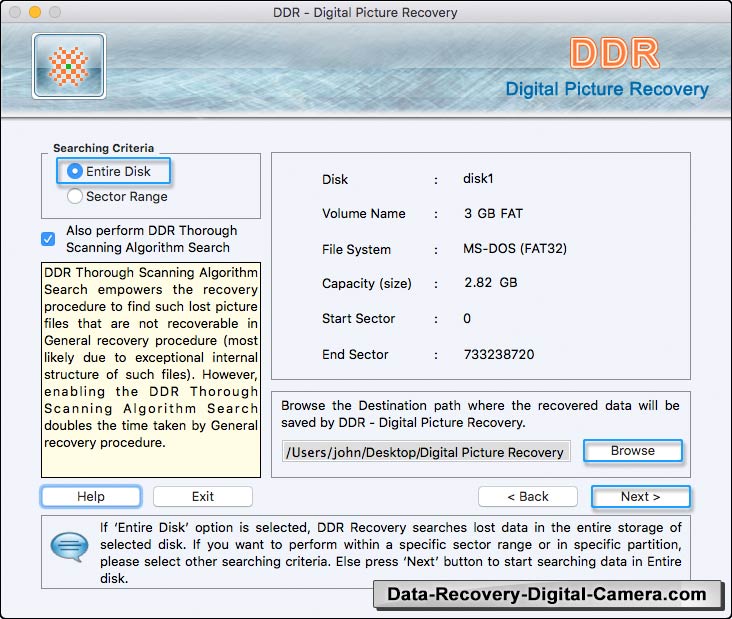
Task: Click the Digital Picture Recovery heading text
Action: click(x=607, y=89)
